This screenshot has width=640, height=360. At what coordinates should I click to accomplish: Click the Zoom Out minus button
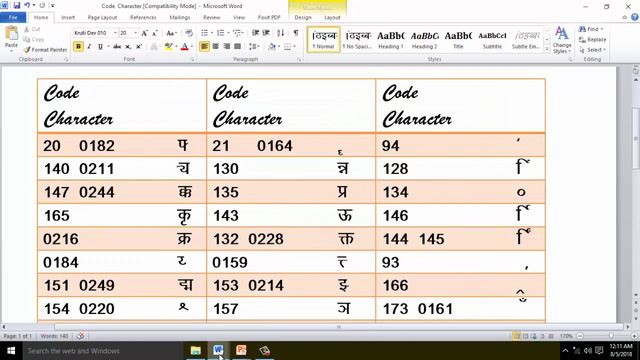coord(580,336)
